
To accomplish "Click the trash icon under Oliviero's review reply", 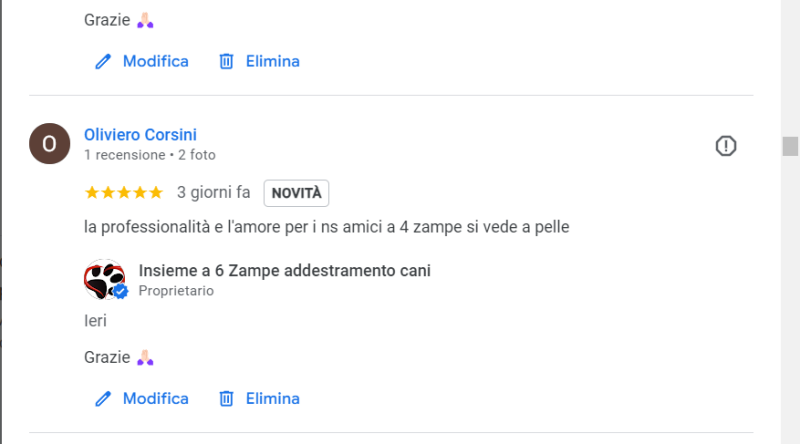I will tap(227, 398).
